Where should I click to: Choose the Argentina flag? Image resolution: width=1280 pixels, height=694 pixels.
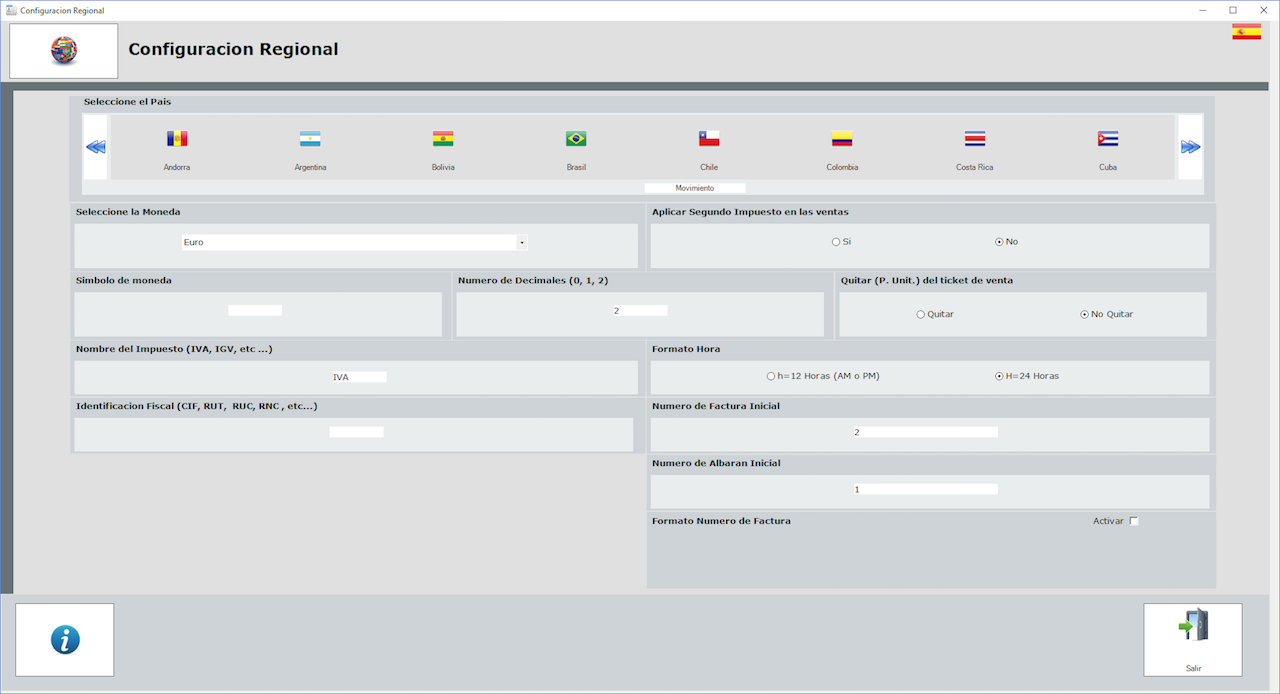coord(310,139)
